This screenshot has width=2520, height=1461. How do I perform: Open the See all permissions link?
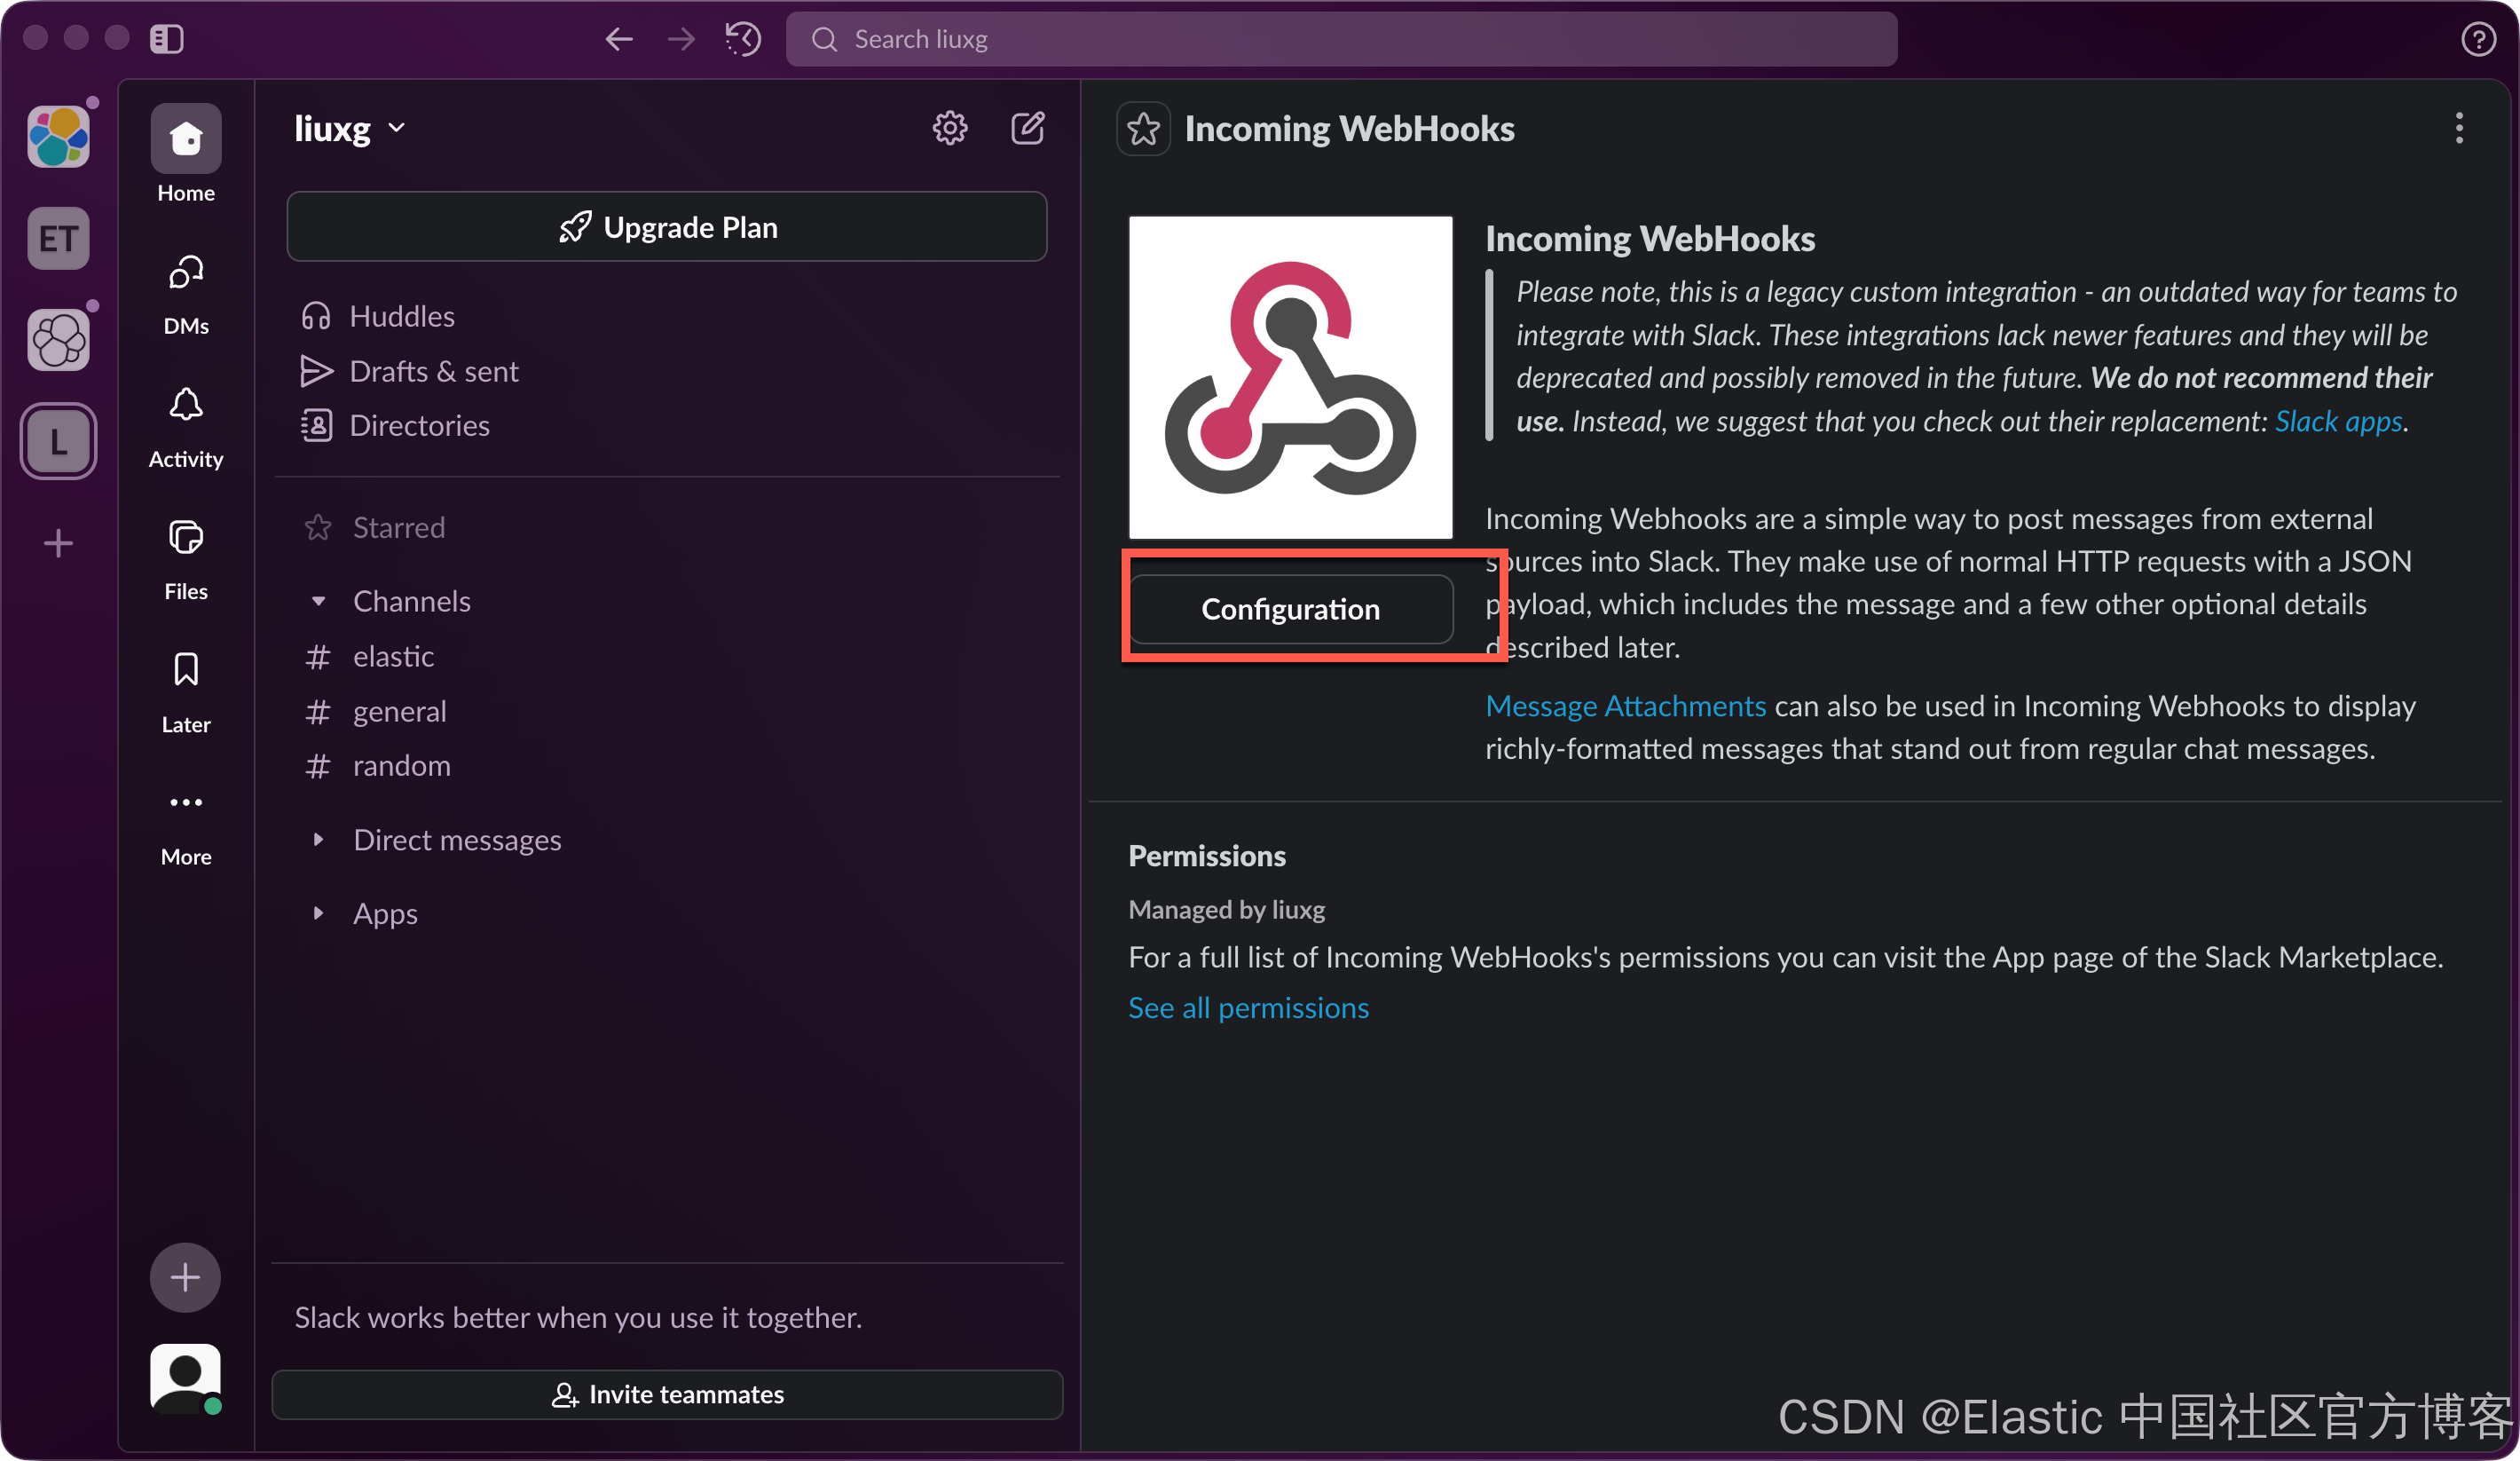[1248, 1007]
